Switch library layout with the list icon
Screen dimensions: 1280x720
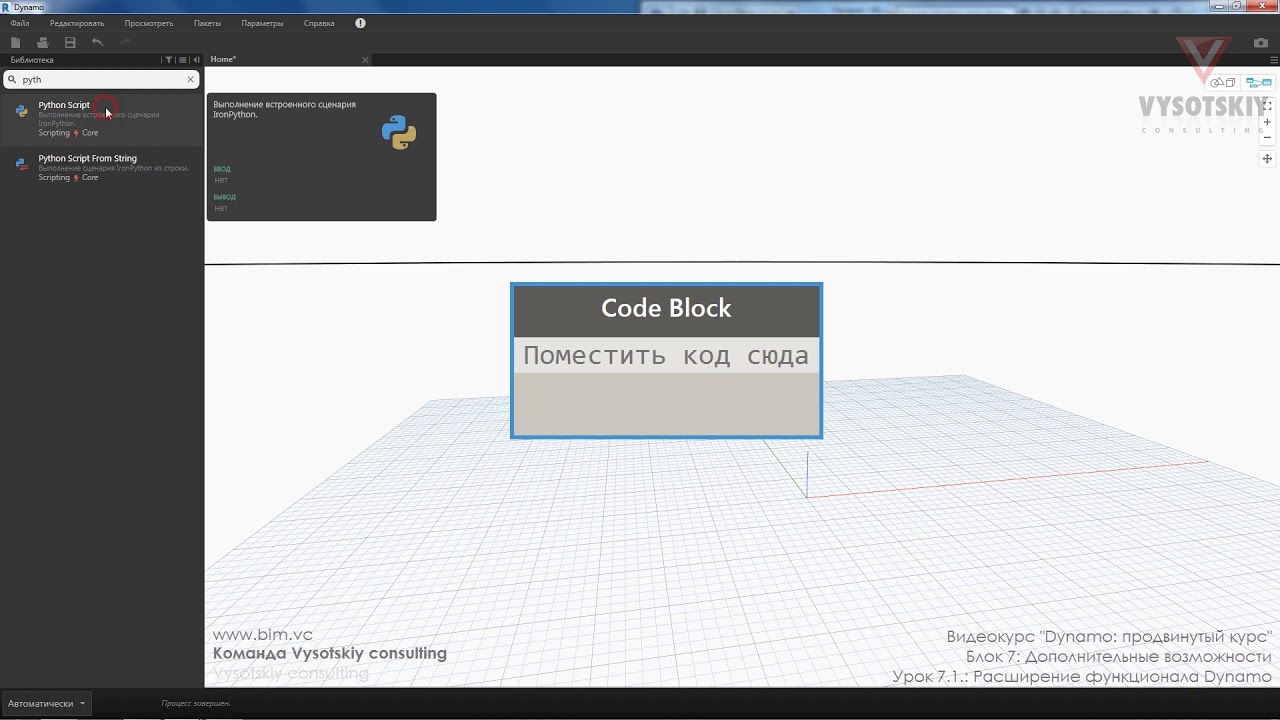point(183,60)
